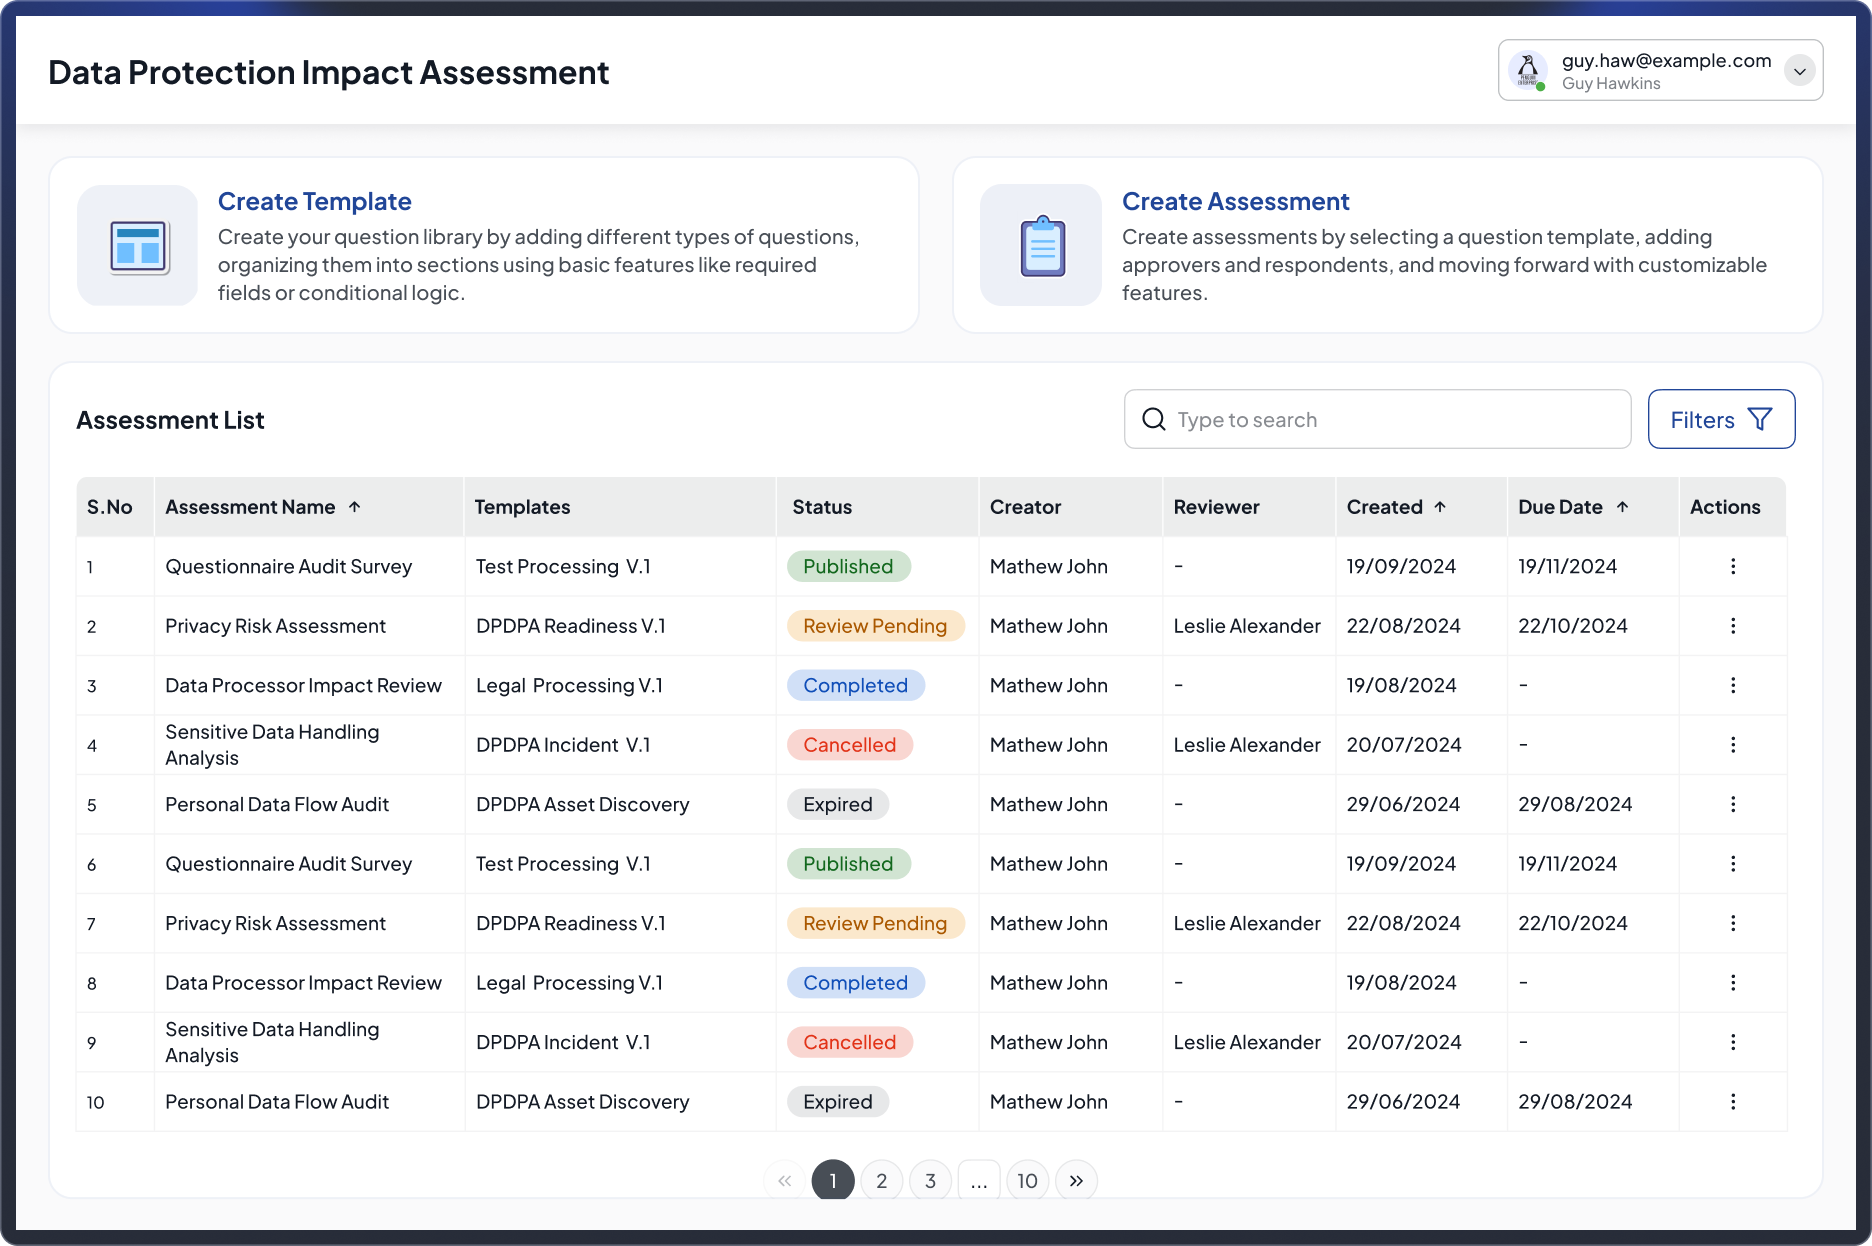Viewport: 1872px width, 1246px height.
Task: Jump to next pages with double chevron
Action: (x=1076, y=1181)
